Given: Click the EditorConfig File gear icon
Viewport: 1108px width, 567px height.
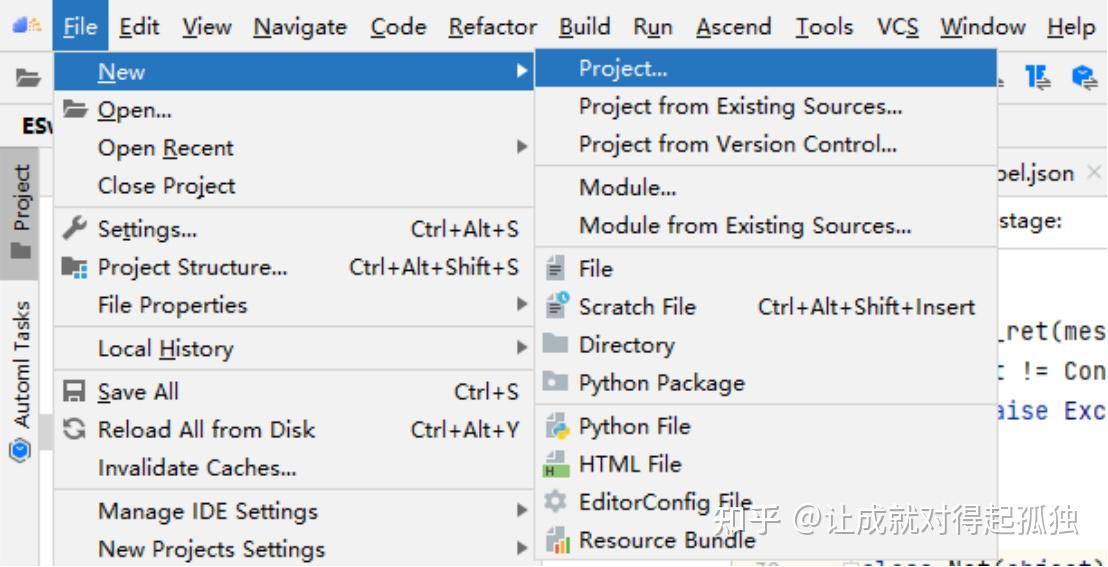Looking at the screenshot, I should (556, 503).
